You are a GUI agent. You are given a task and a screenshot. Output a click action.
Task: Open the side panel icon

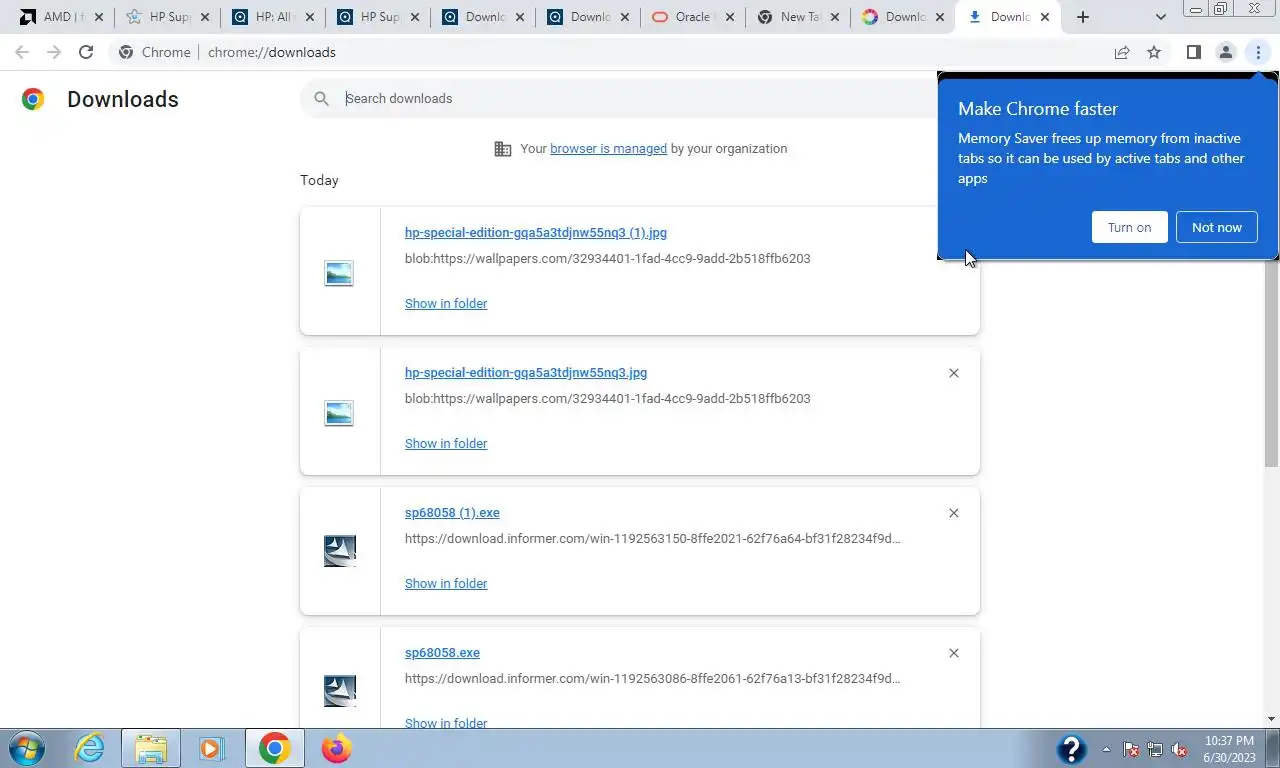pos(1193,52)
